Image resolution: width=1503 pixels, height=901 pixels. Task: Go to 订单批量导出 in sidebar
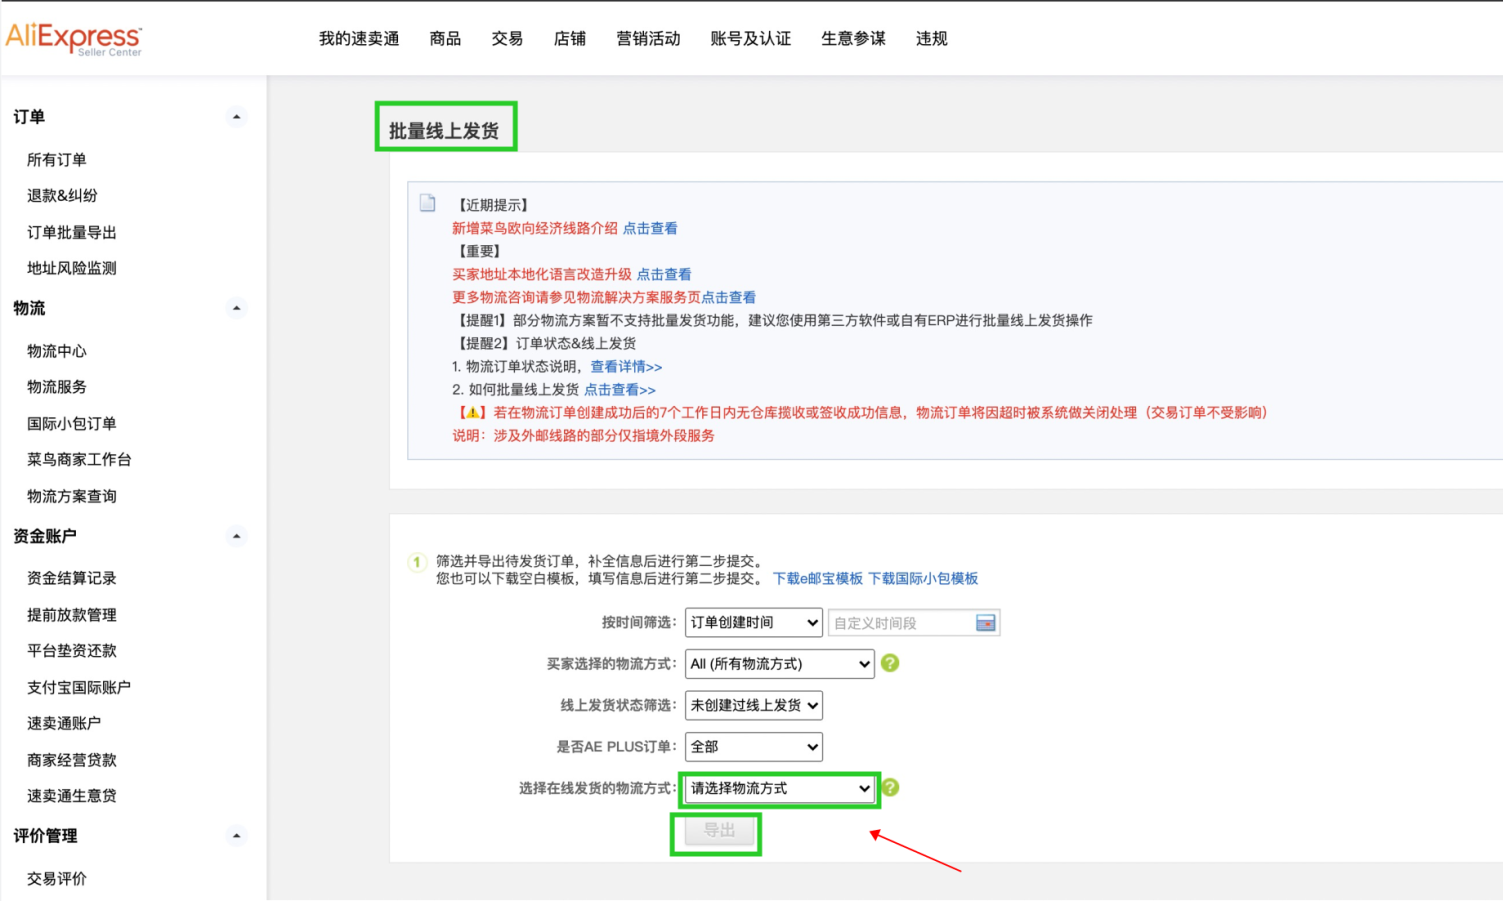point(72,233)
